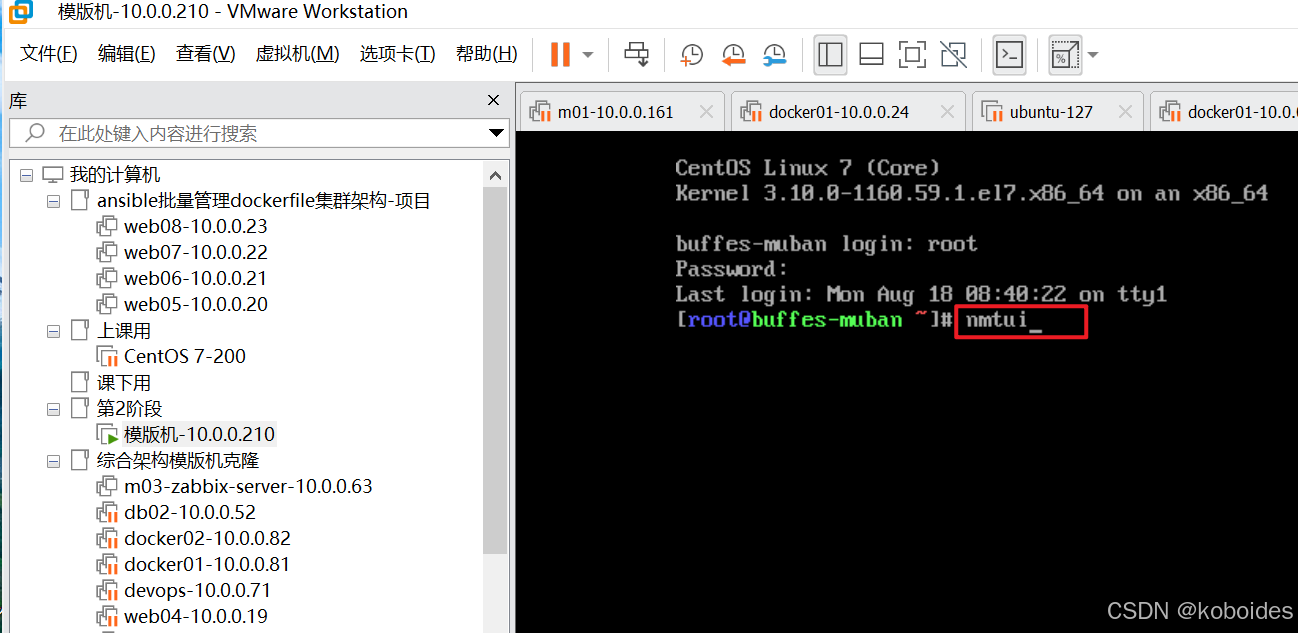Viewport: 1298px width, 633px height.
Task: Select docker01-10.0.0.81 in the library
Action: coord(206,565)
